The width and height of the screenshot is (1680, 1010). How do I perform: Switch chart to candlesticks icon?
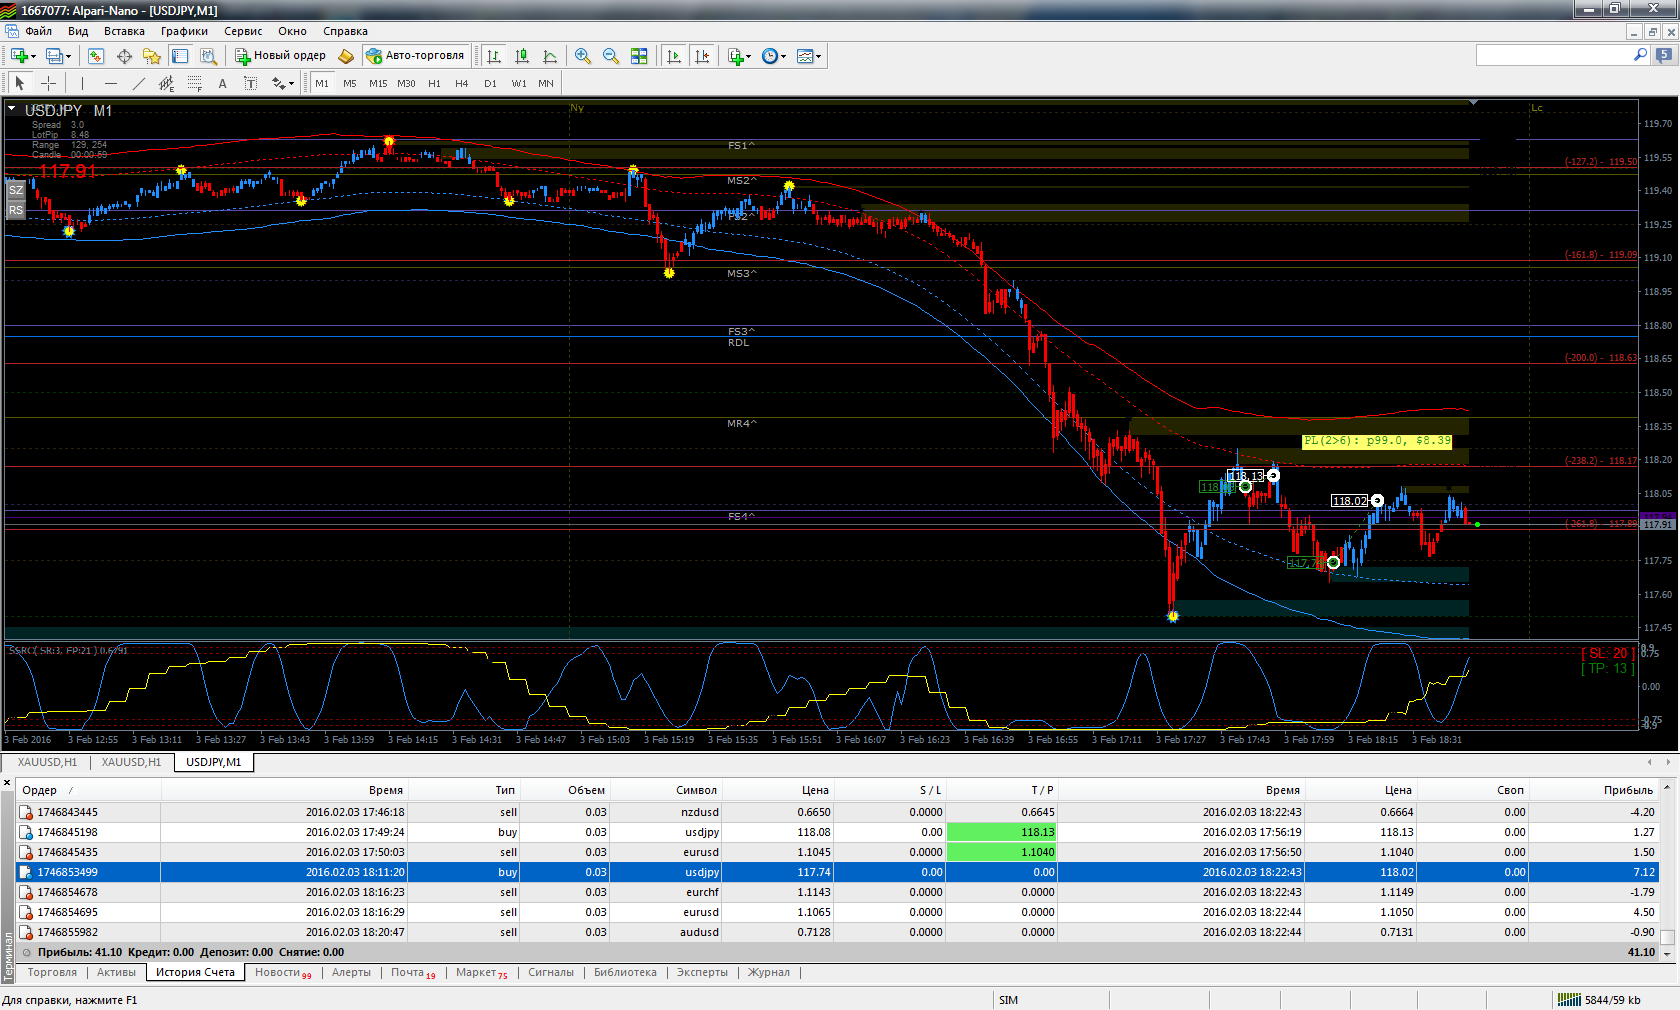click(x=522, y=56)
